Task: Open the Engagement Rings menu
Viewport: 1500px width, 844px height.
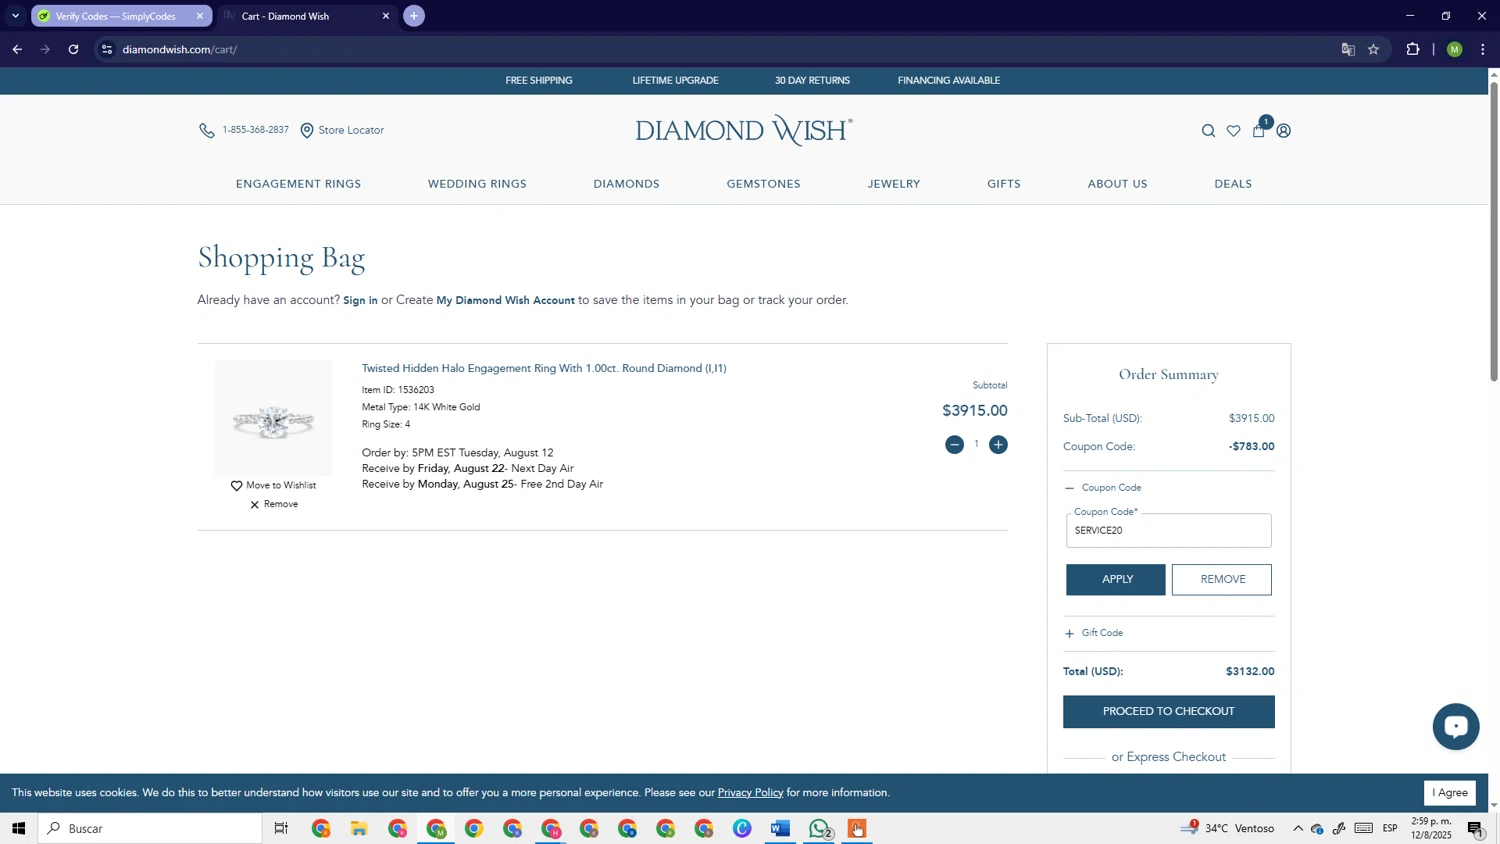Action: (x=298, y=184)
